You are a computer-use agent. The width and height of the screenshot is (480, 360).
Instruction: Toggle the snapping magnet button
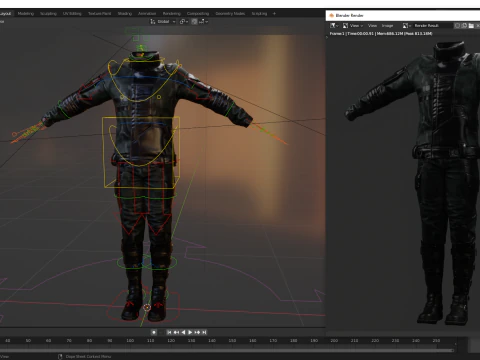pyautogui.click(x=194, y=22)
